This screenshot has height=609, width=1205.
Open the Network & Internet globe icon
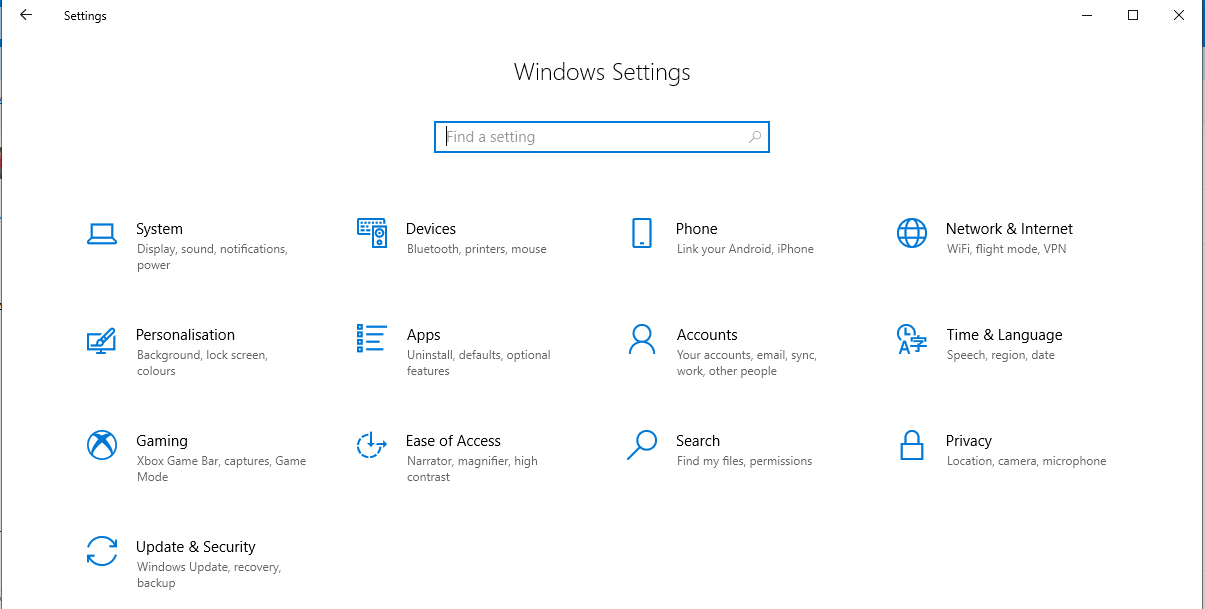pyautogui.click(x=912, y=233)
